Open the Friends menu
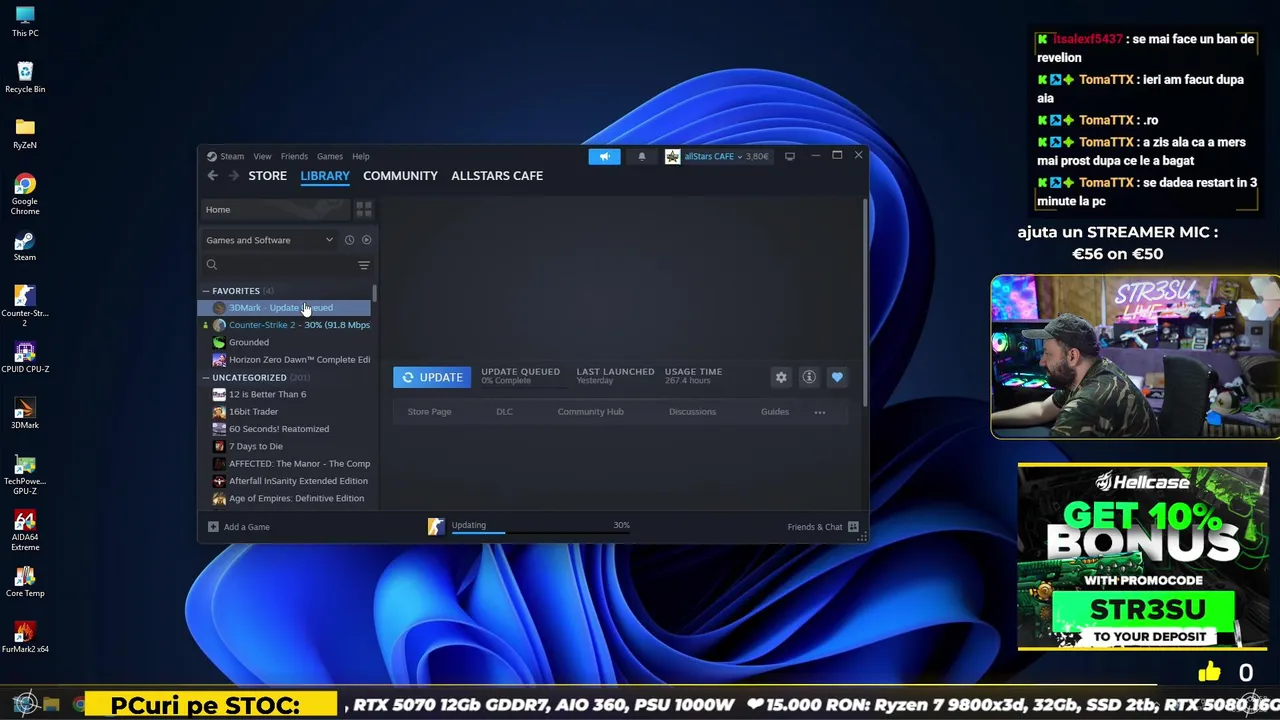This screenshot has width=1280, height=720. tap(294, 156)
